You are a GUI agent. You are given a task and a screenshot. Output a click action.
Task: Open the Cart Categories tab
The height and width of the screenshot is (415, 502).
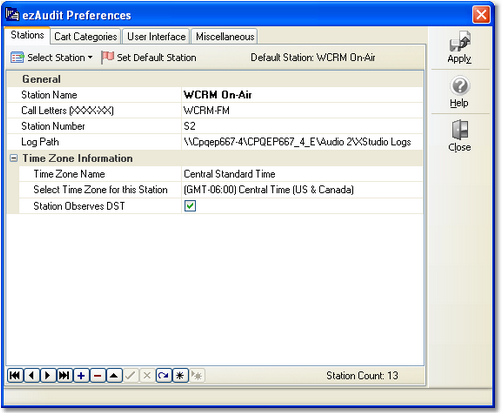coord(86,36)
